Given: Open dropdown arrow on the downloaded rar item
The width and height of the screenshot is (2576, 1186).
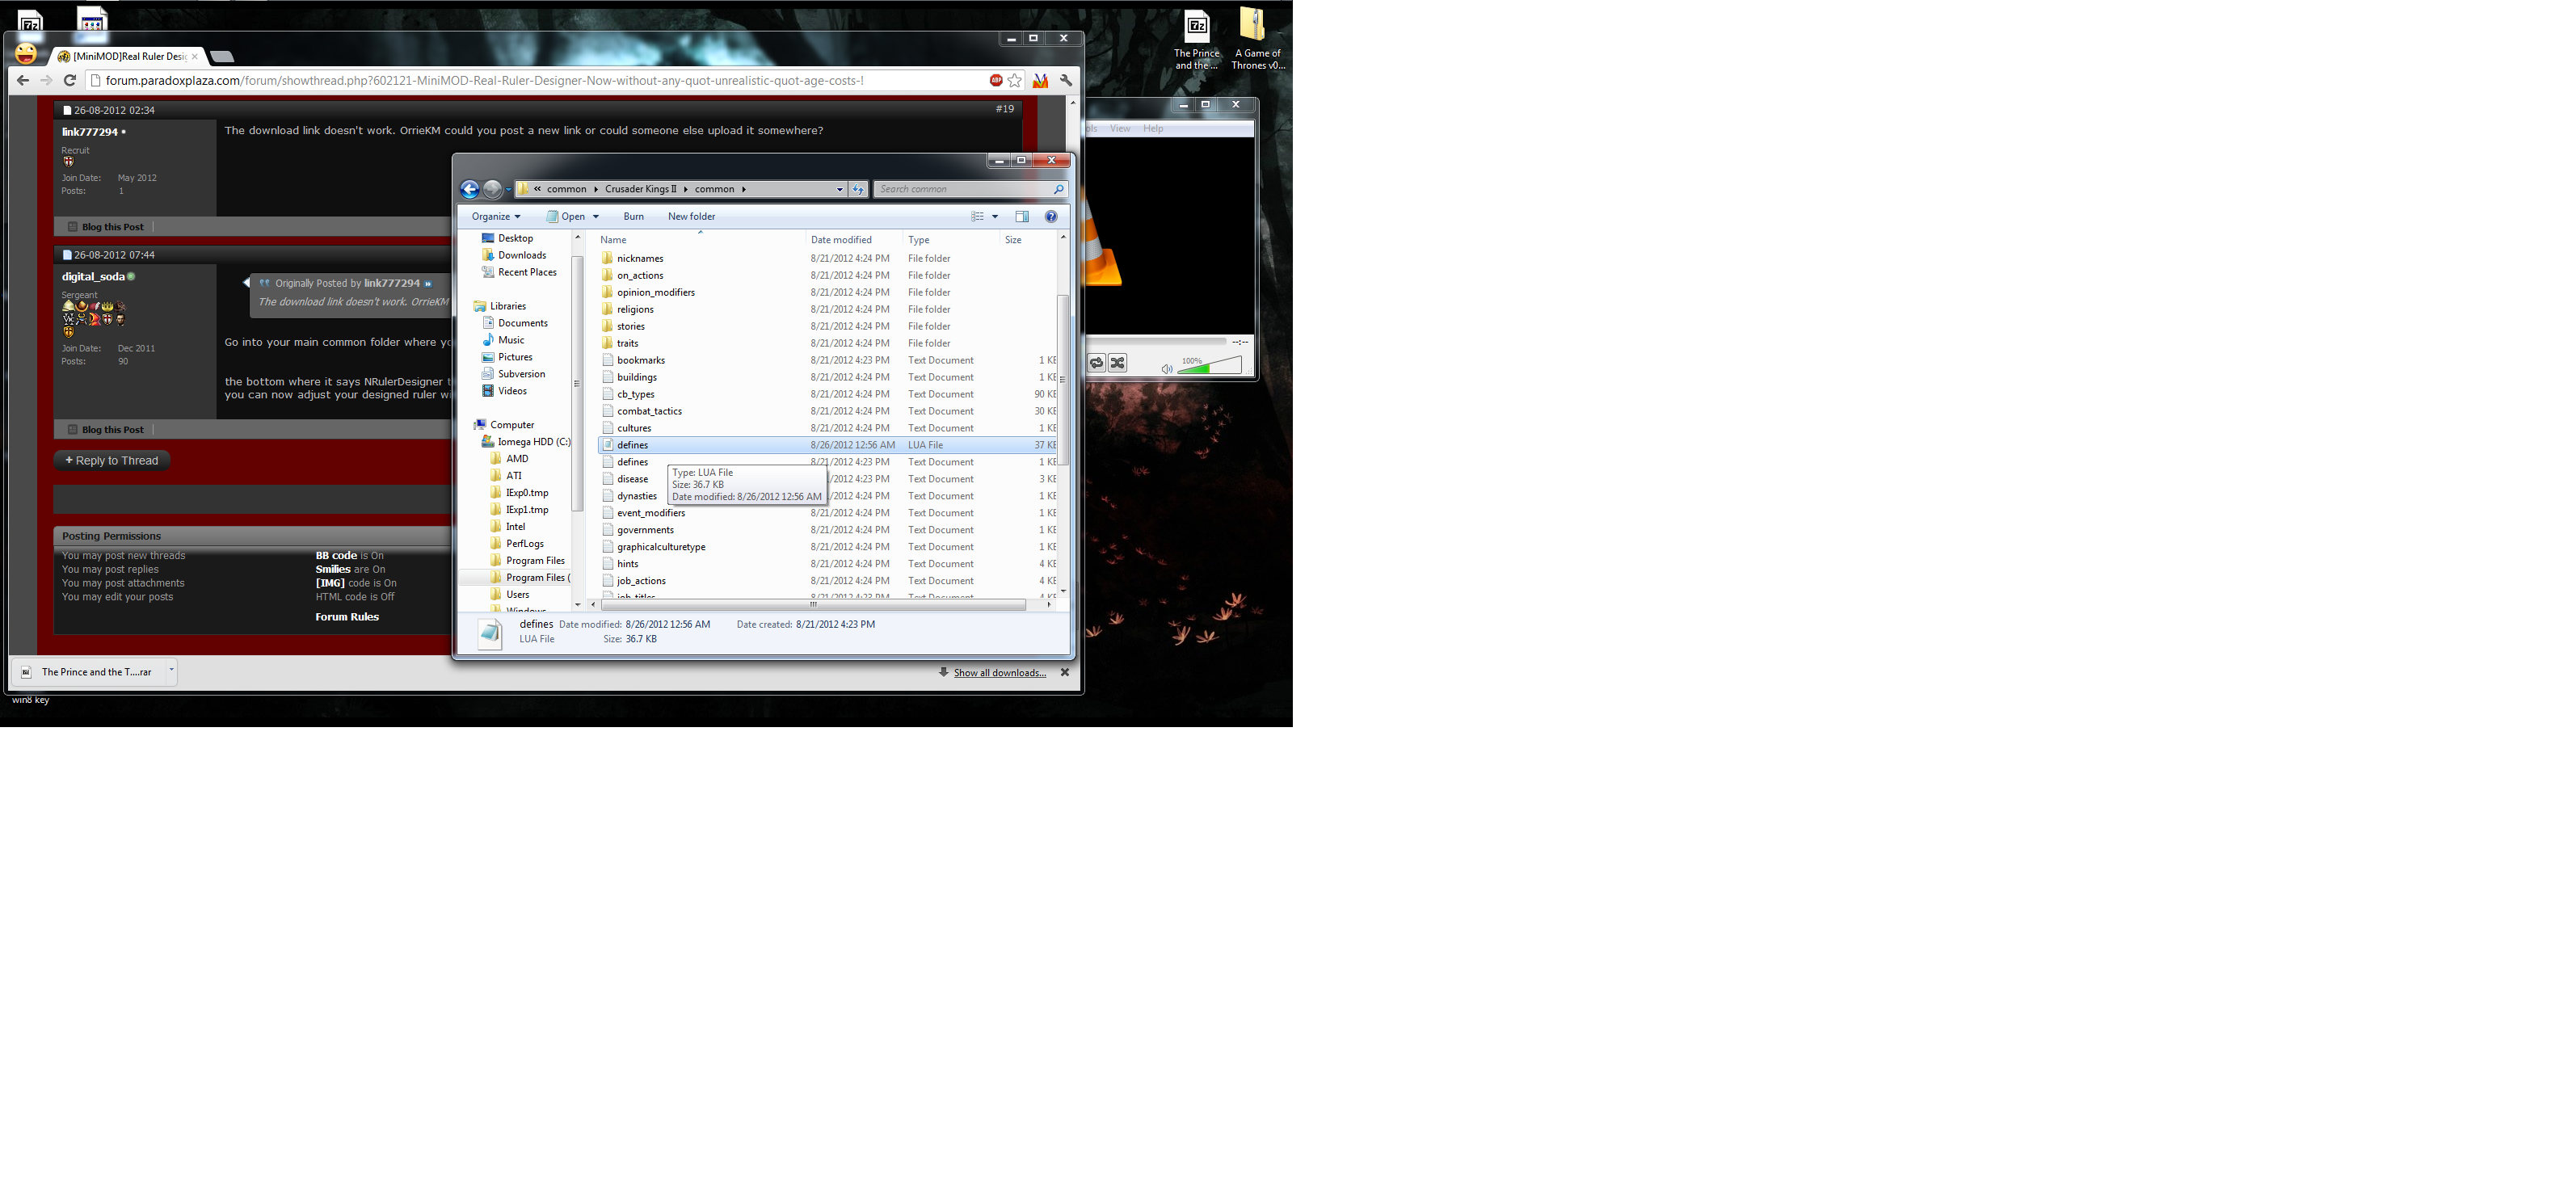Looking at the screenshot, I should point(171,670).
